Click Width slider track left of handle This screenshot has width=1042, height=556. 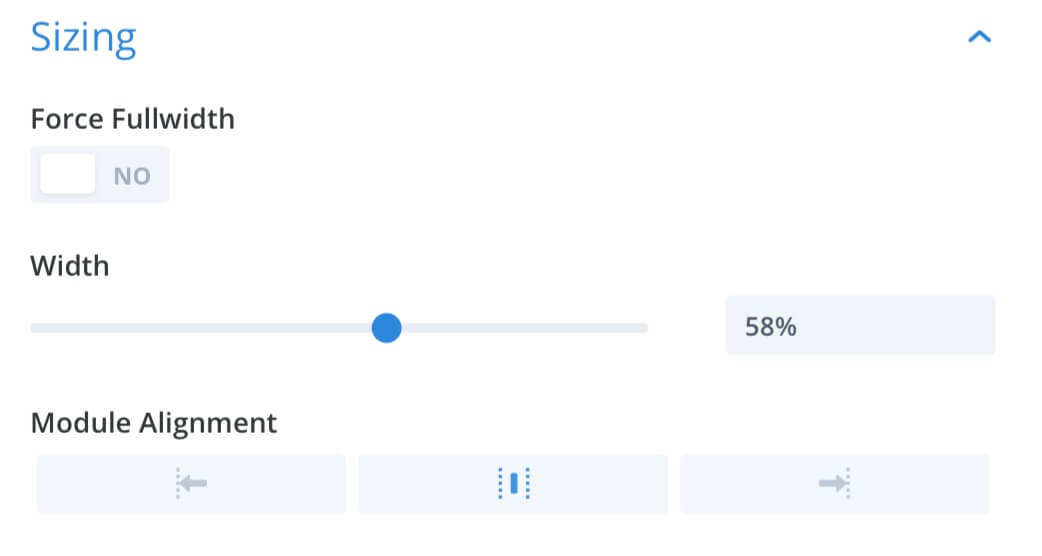tap(201, 328)
